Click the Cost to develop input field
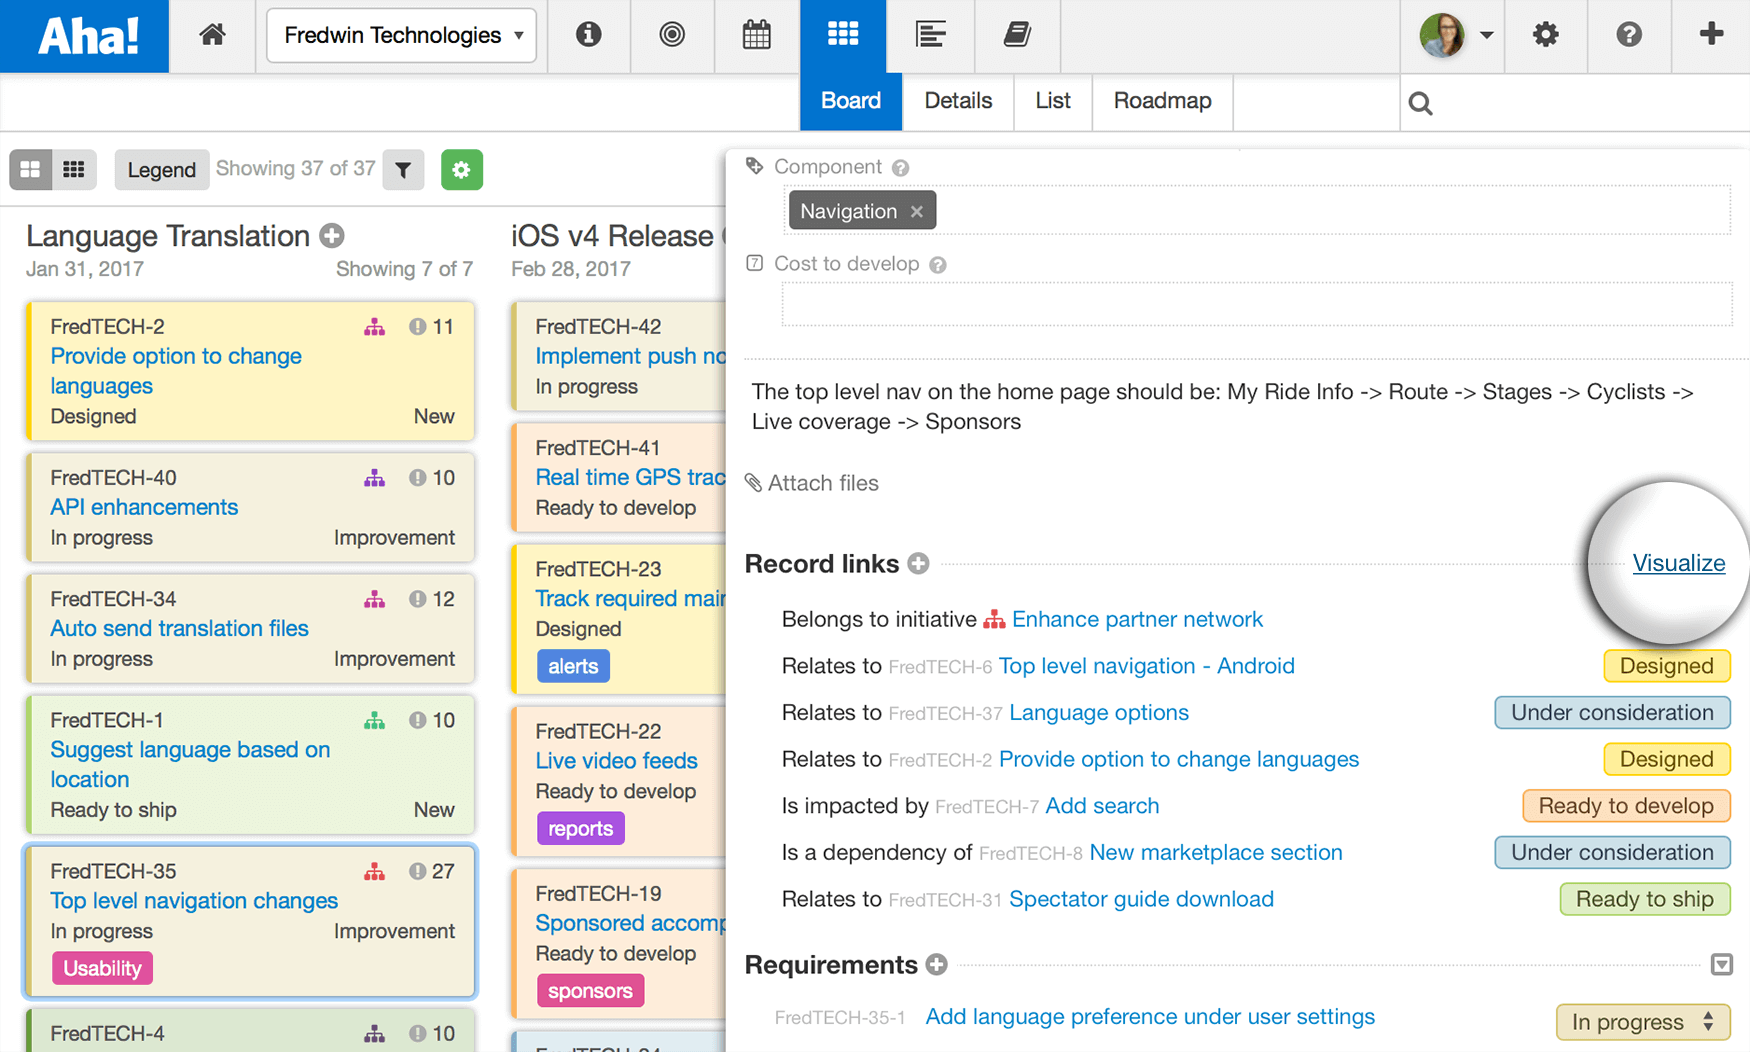 [1256, 304]
